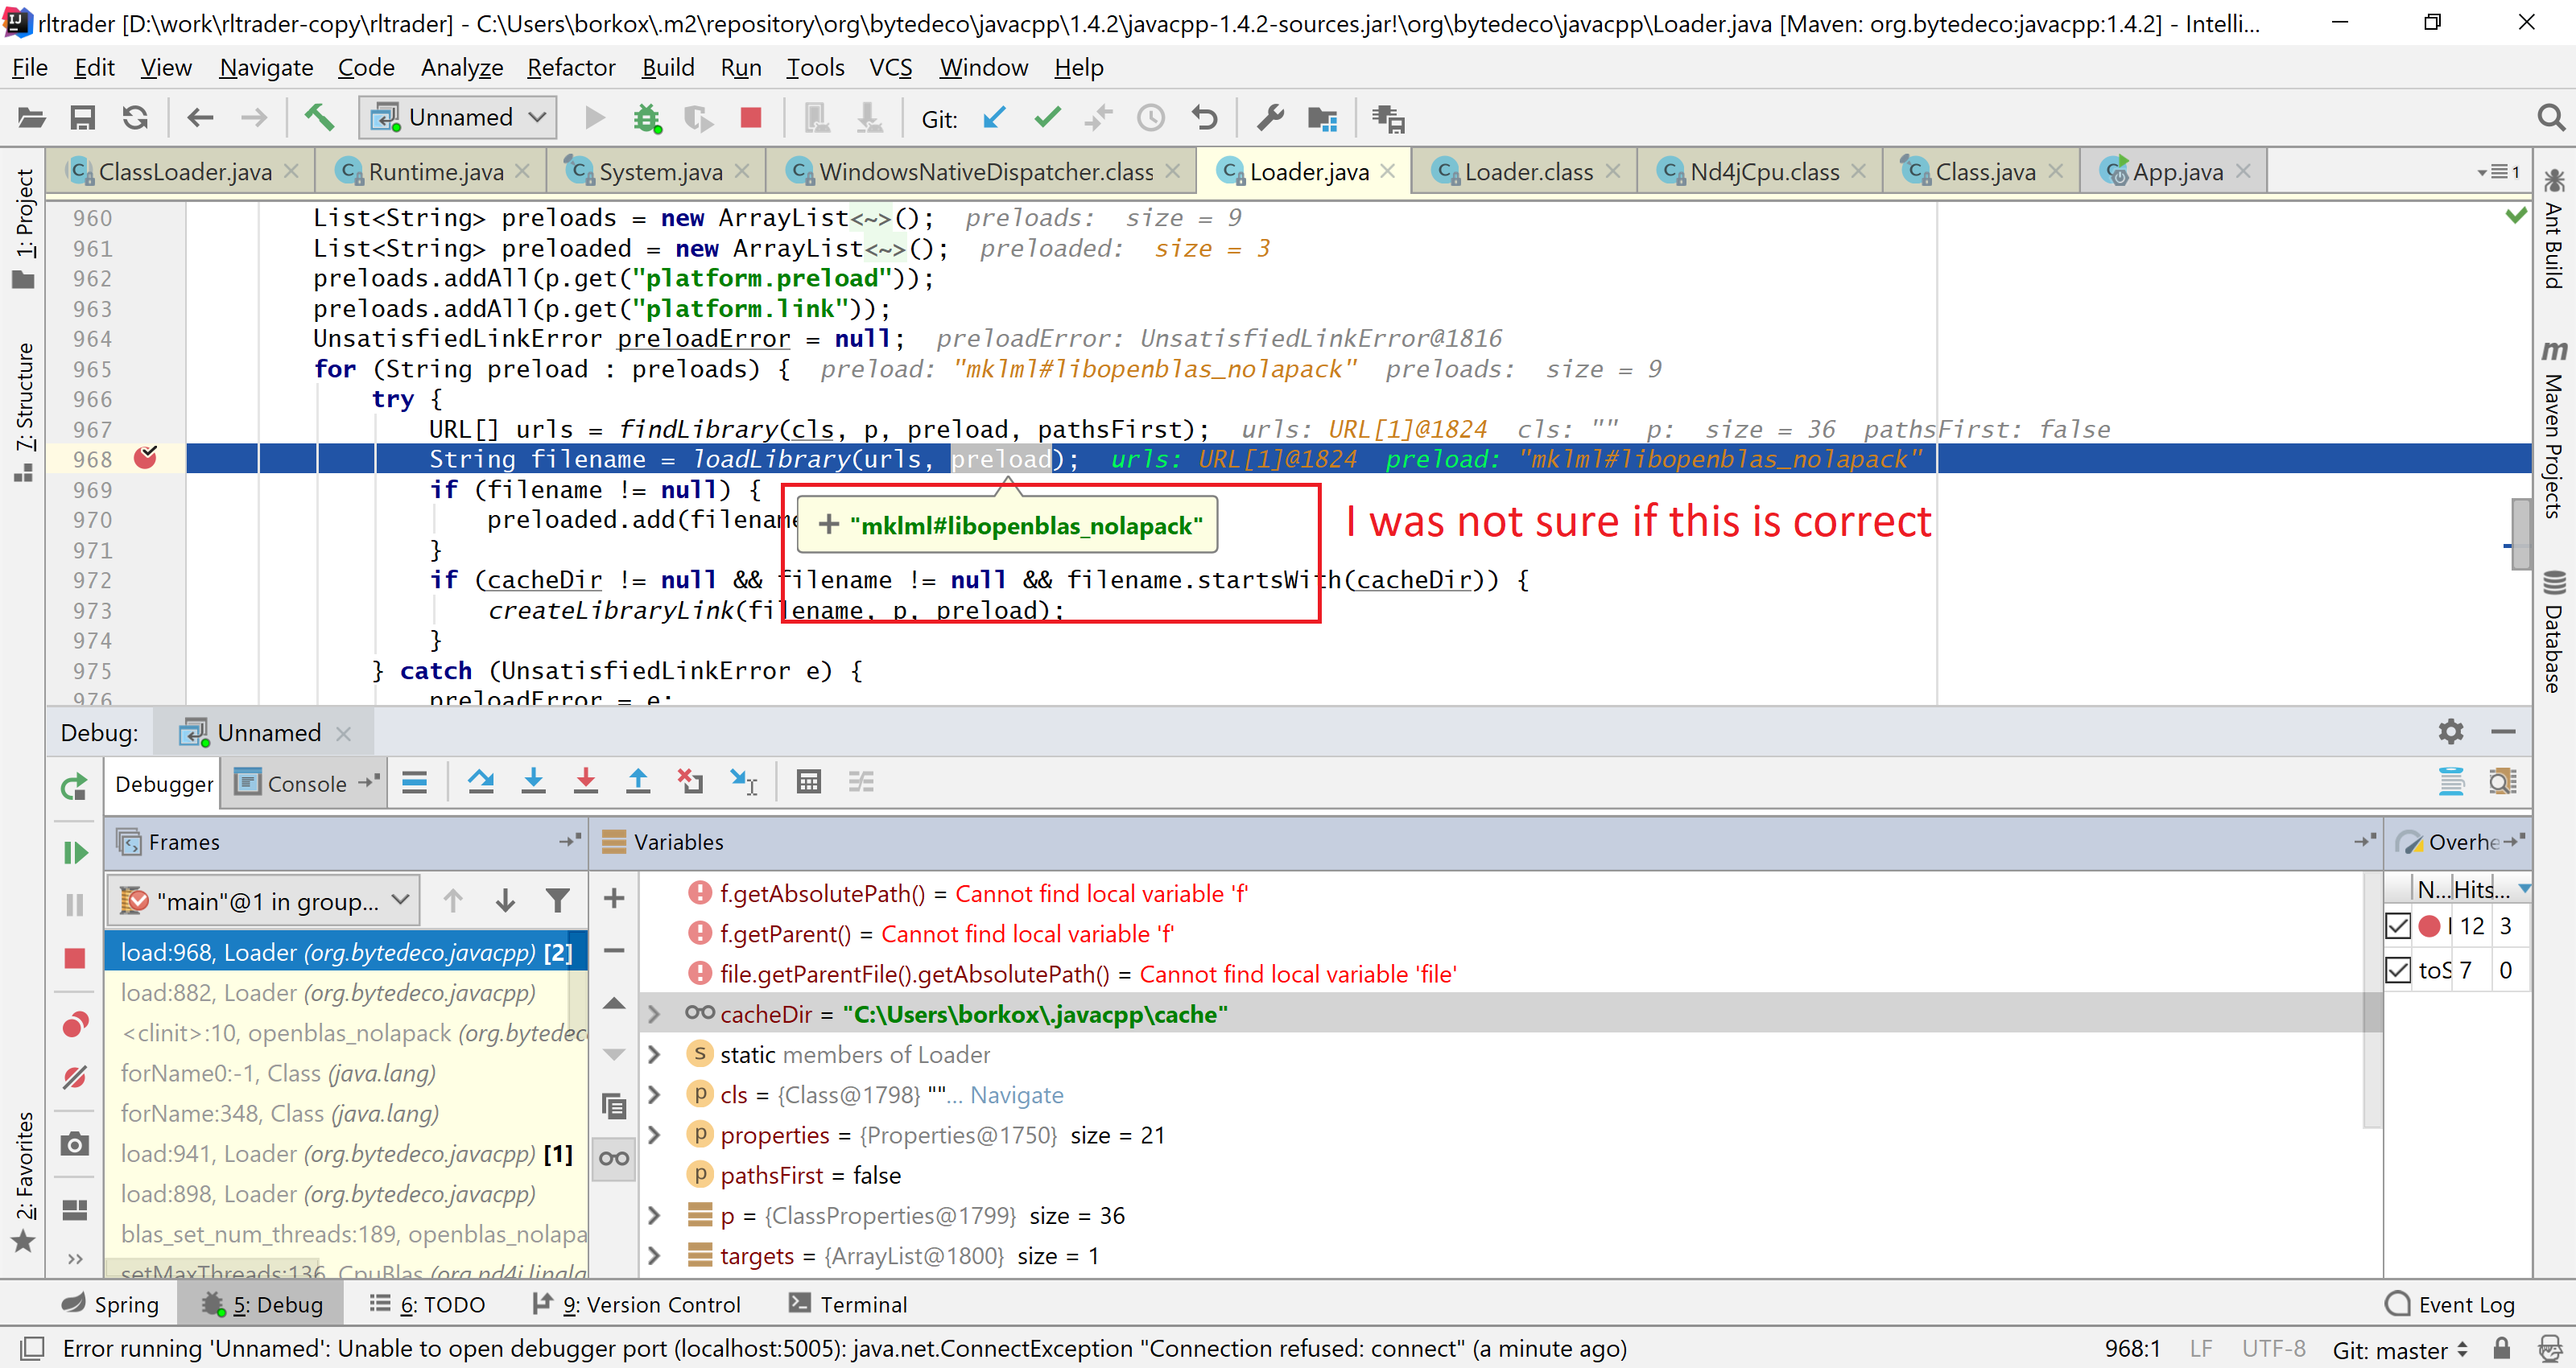Click the Synchronize refresh icon
Image resolution: width=2576 pixels, height=1368 pixels.
click(x=135, y=119)
